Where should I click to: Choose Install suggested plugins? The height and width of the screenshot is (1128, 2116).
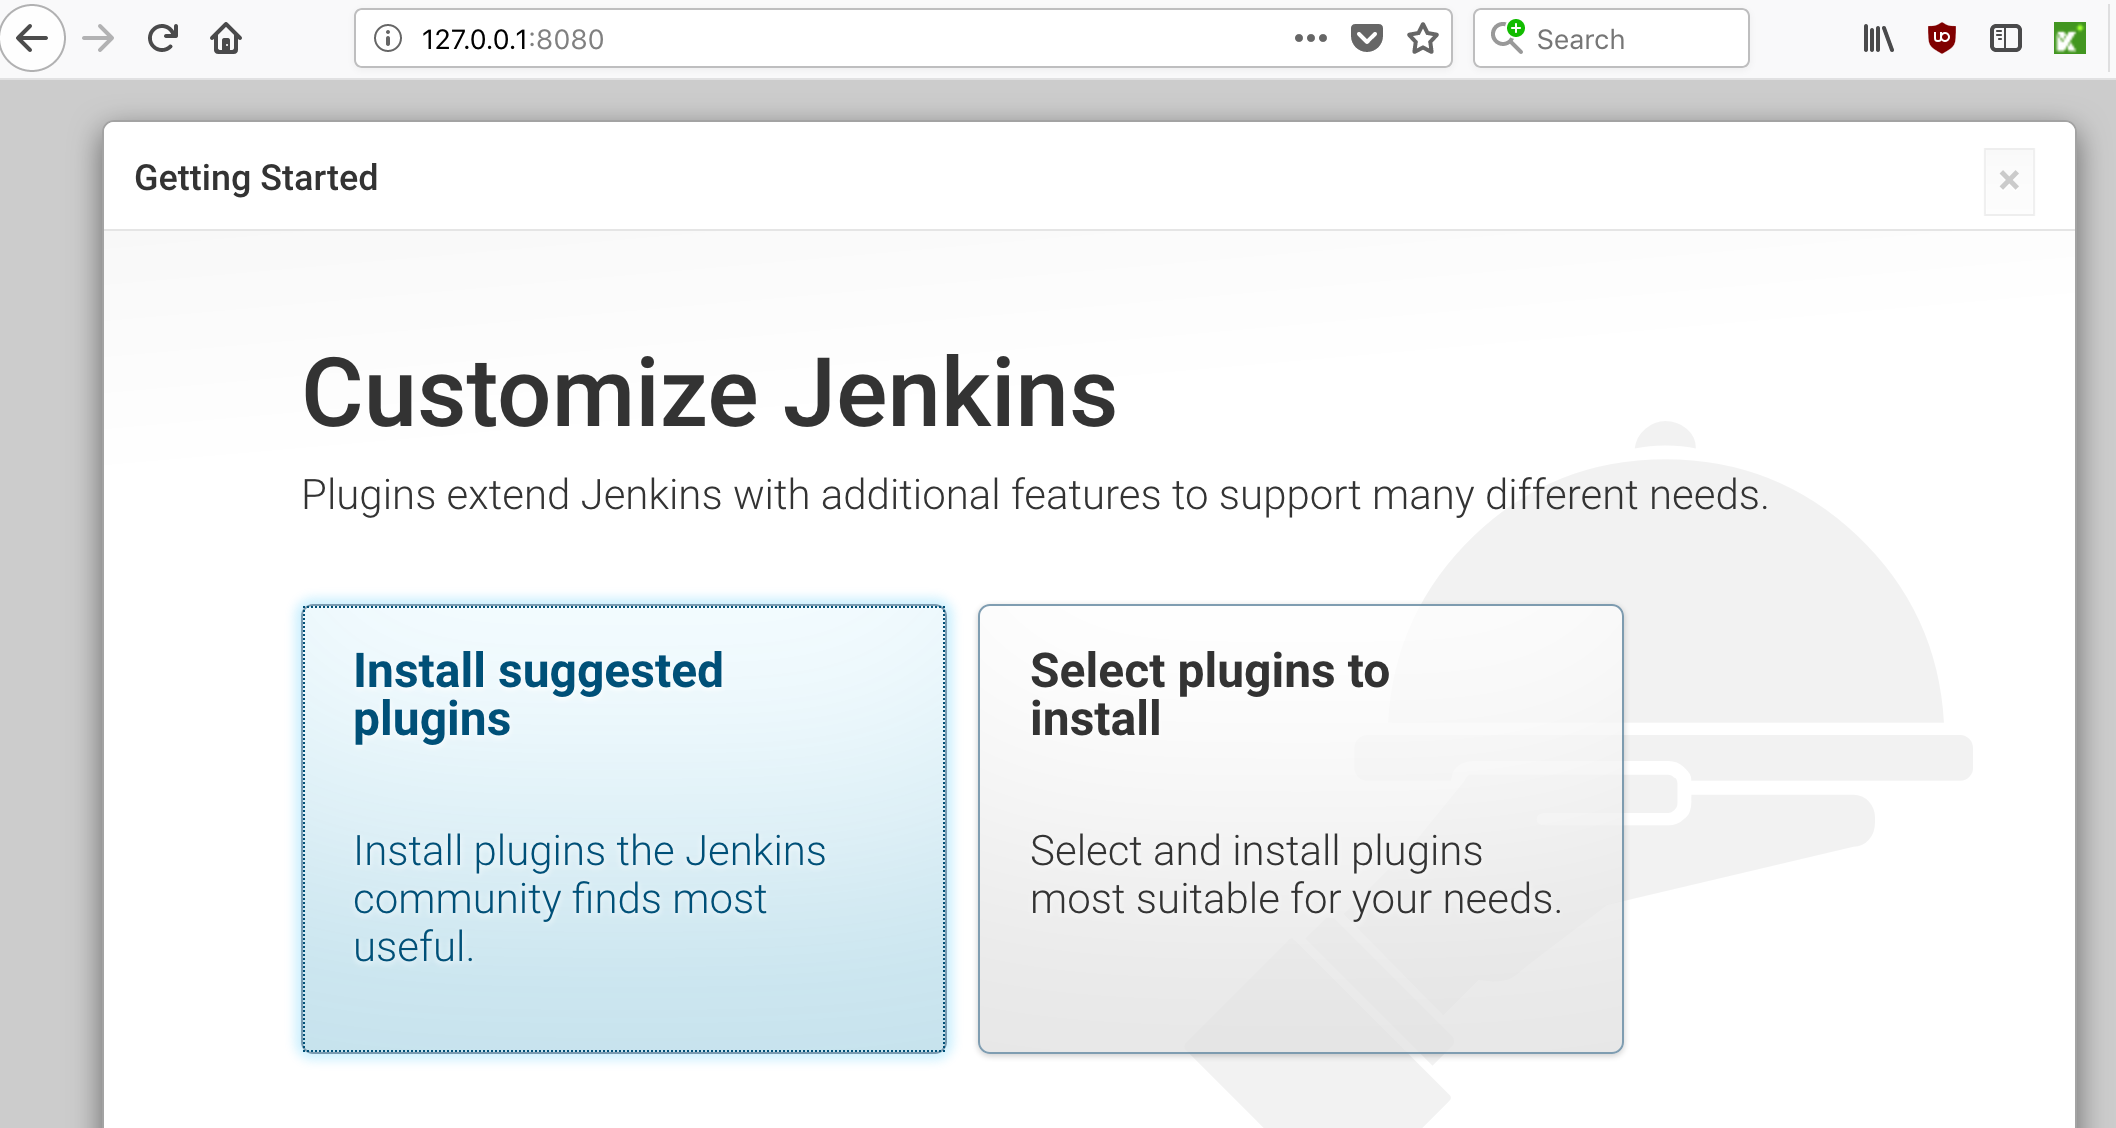(x=624, y=829)
